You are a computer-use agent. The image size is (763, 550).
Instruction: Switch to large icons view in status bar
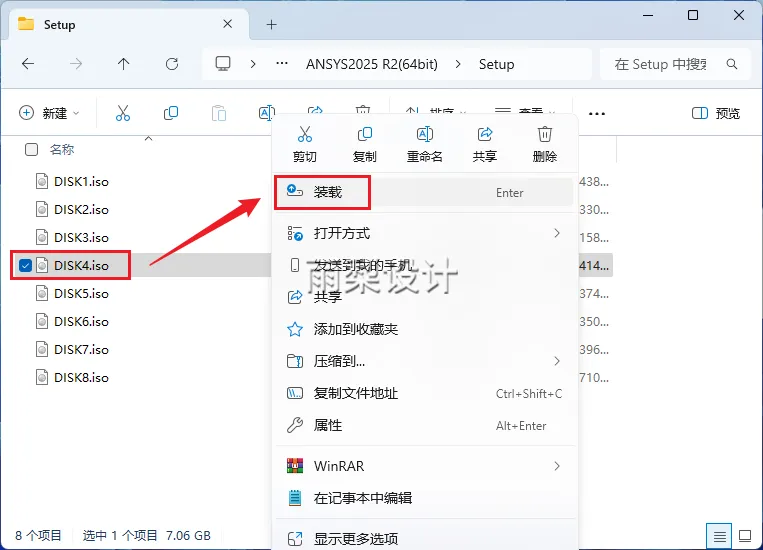point(745,536)
